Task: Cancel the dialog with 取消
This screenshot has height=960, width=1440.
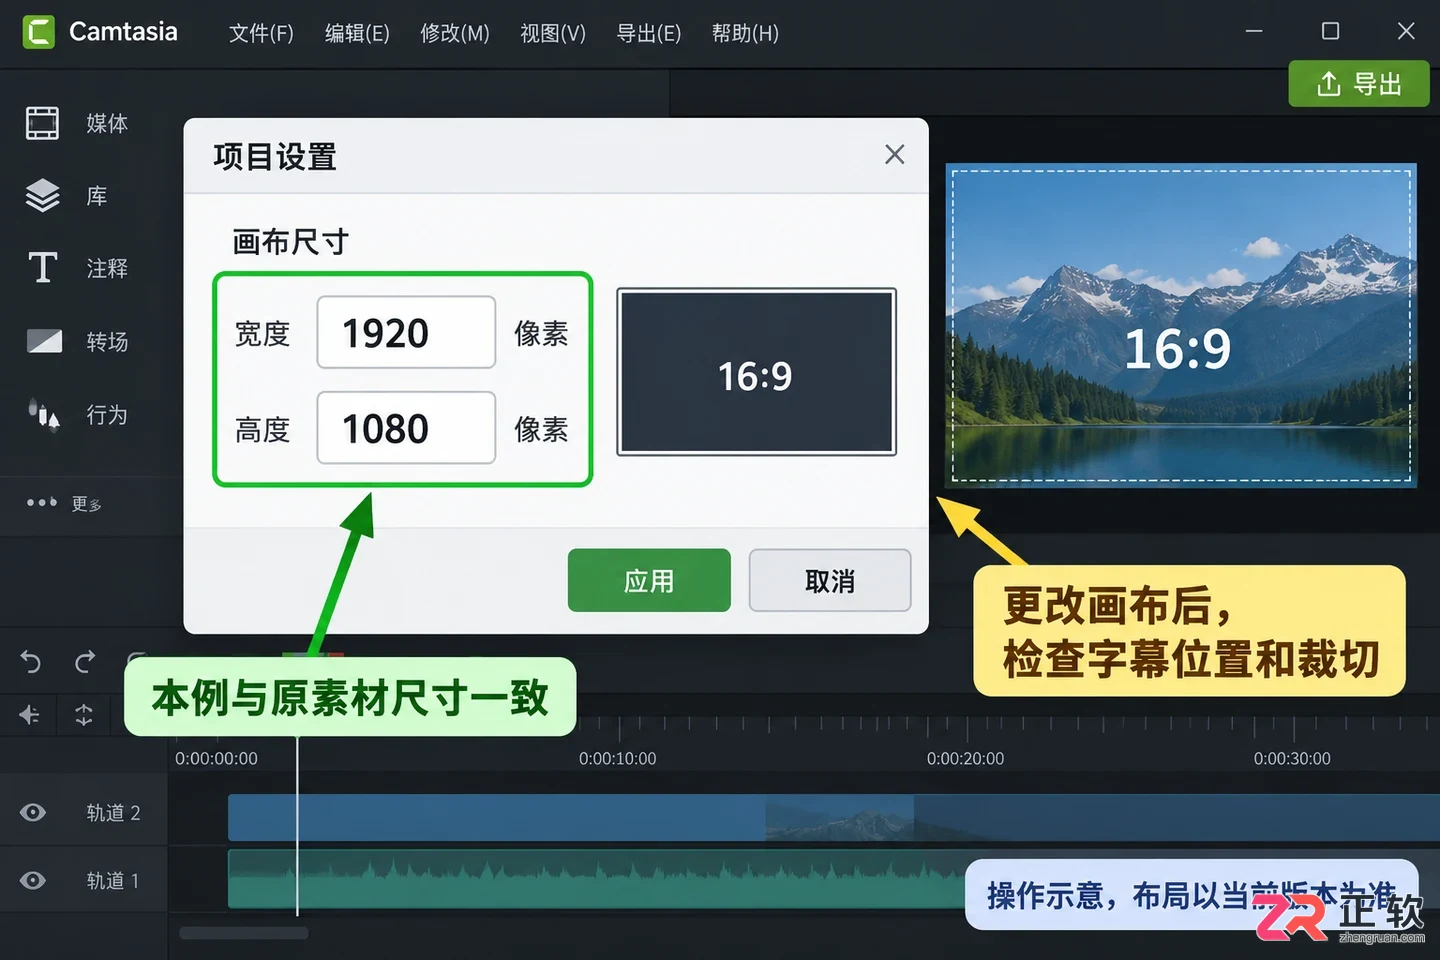Action: point(830,580)
